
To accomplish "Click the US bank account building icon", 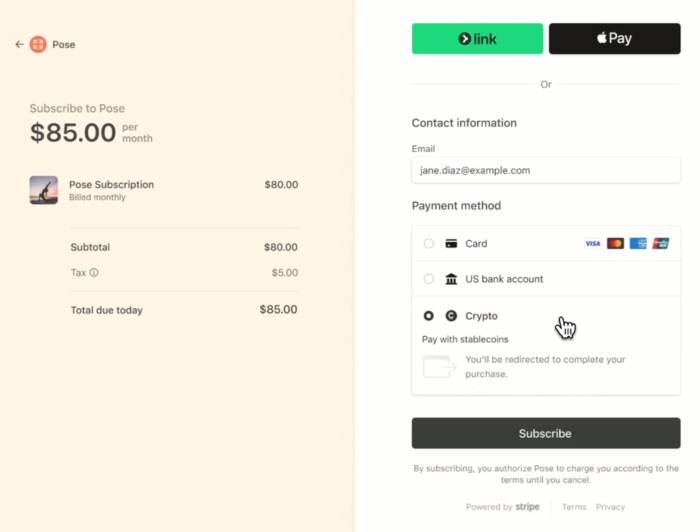I will point(451,279).
